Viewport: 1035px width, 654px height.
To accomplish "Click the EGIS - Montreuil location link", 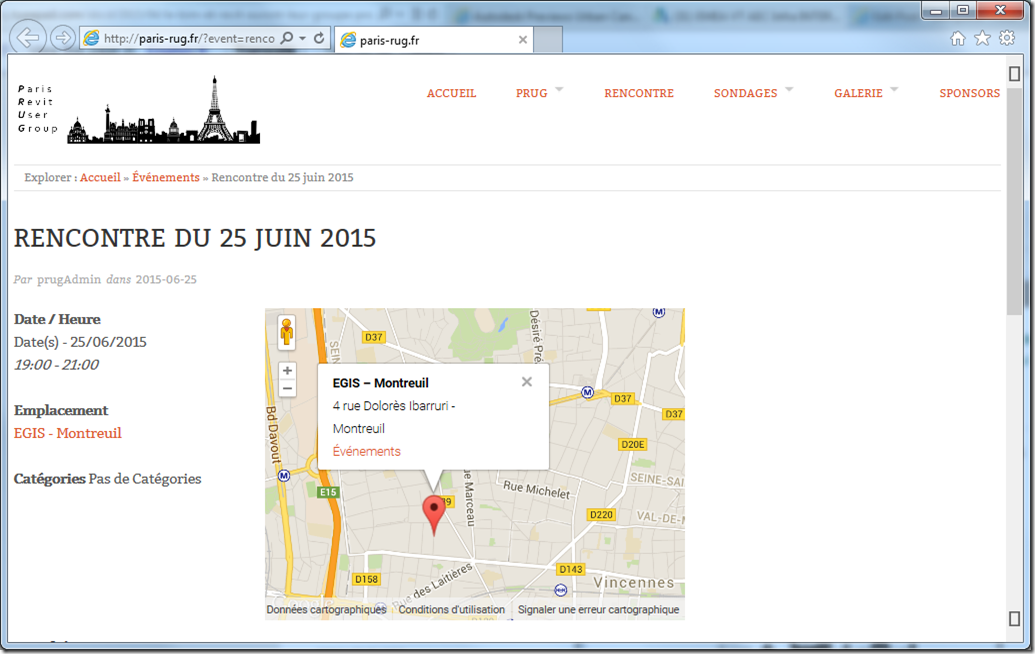I will click(x=68, y=433).
